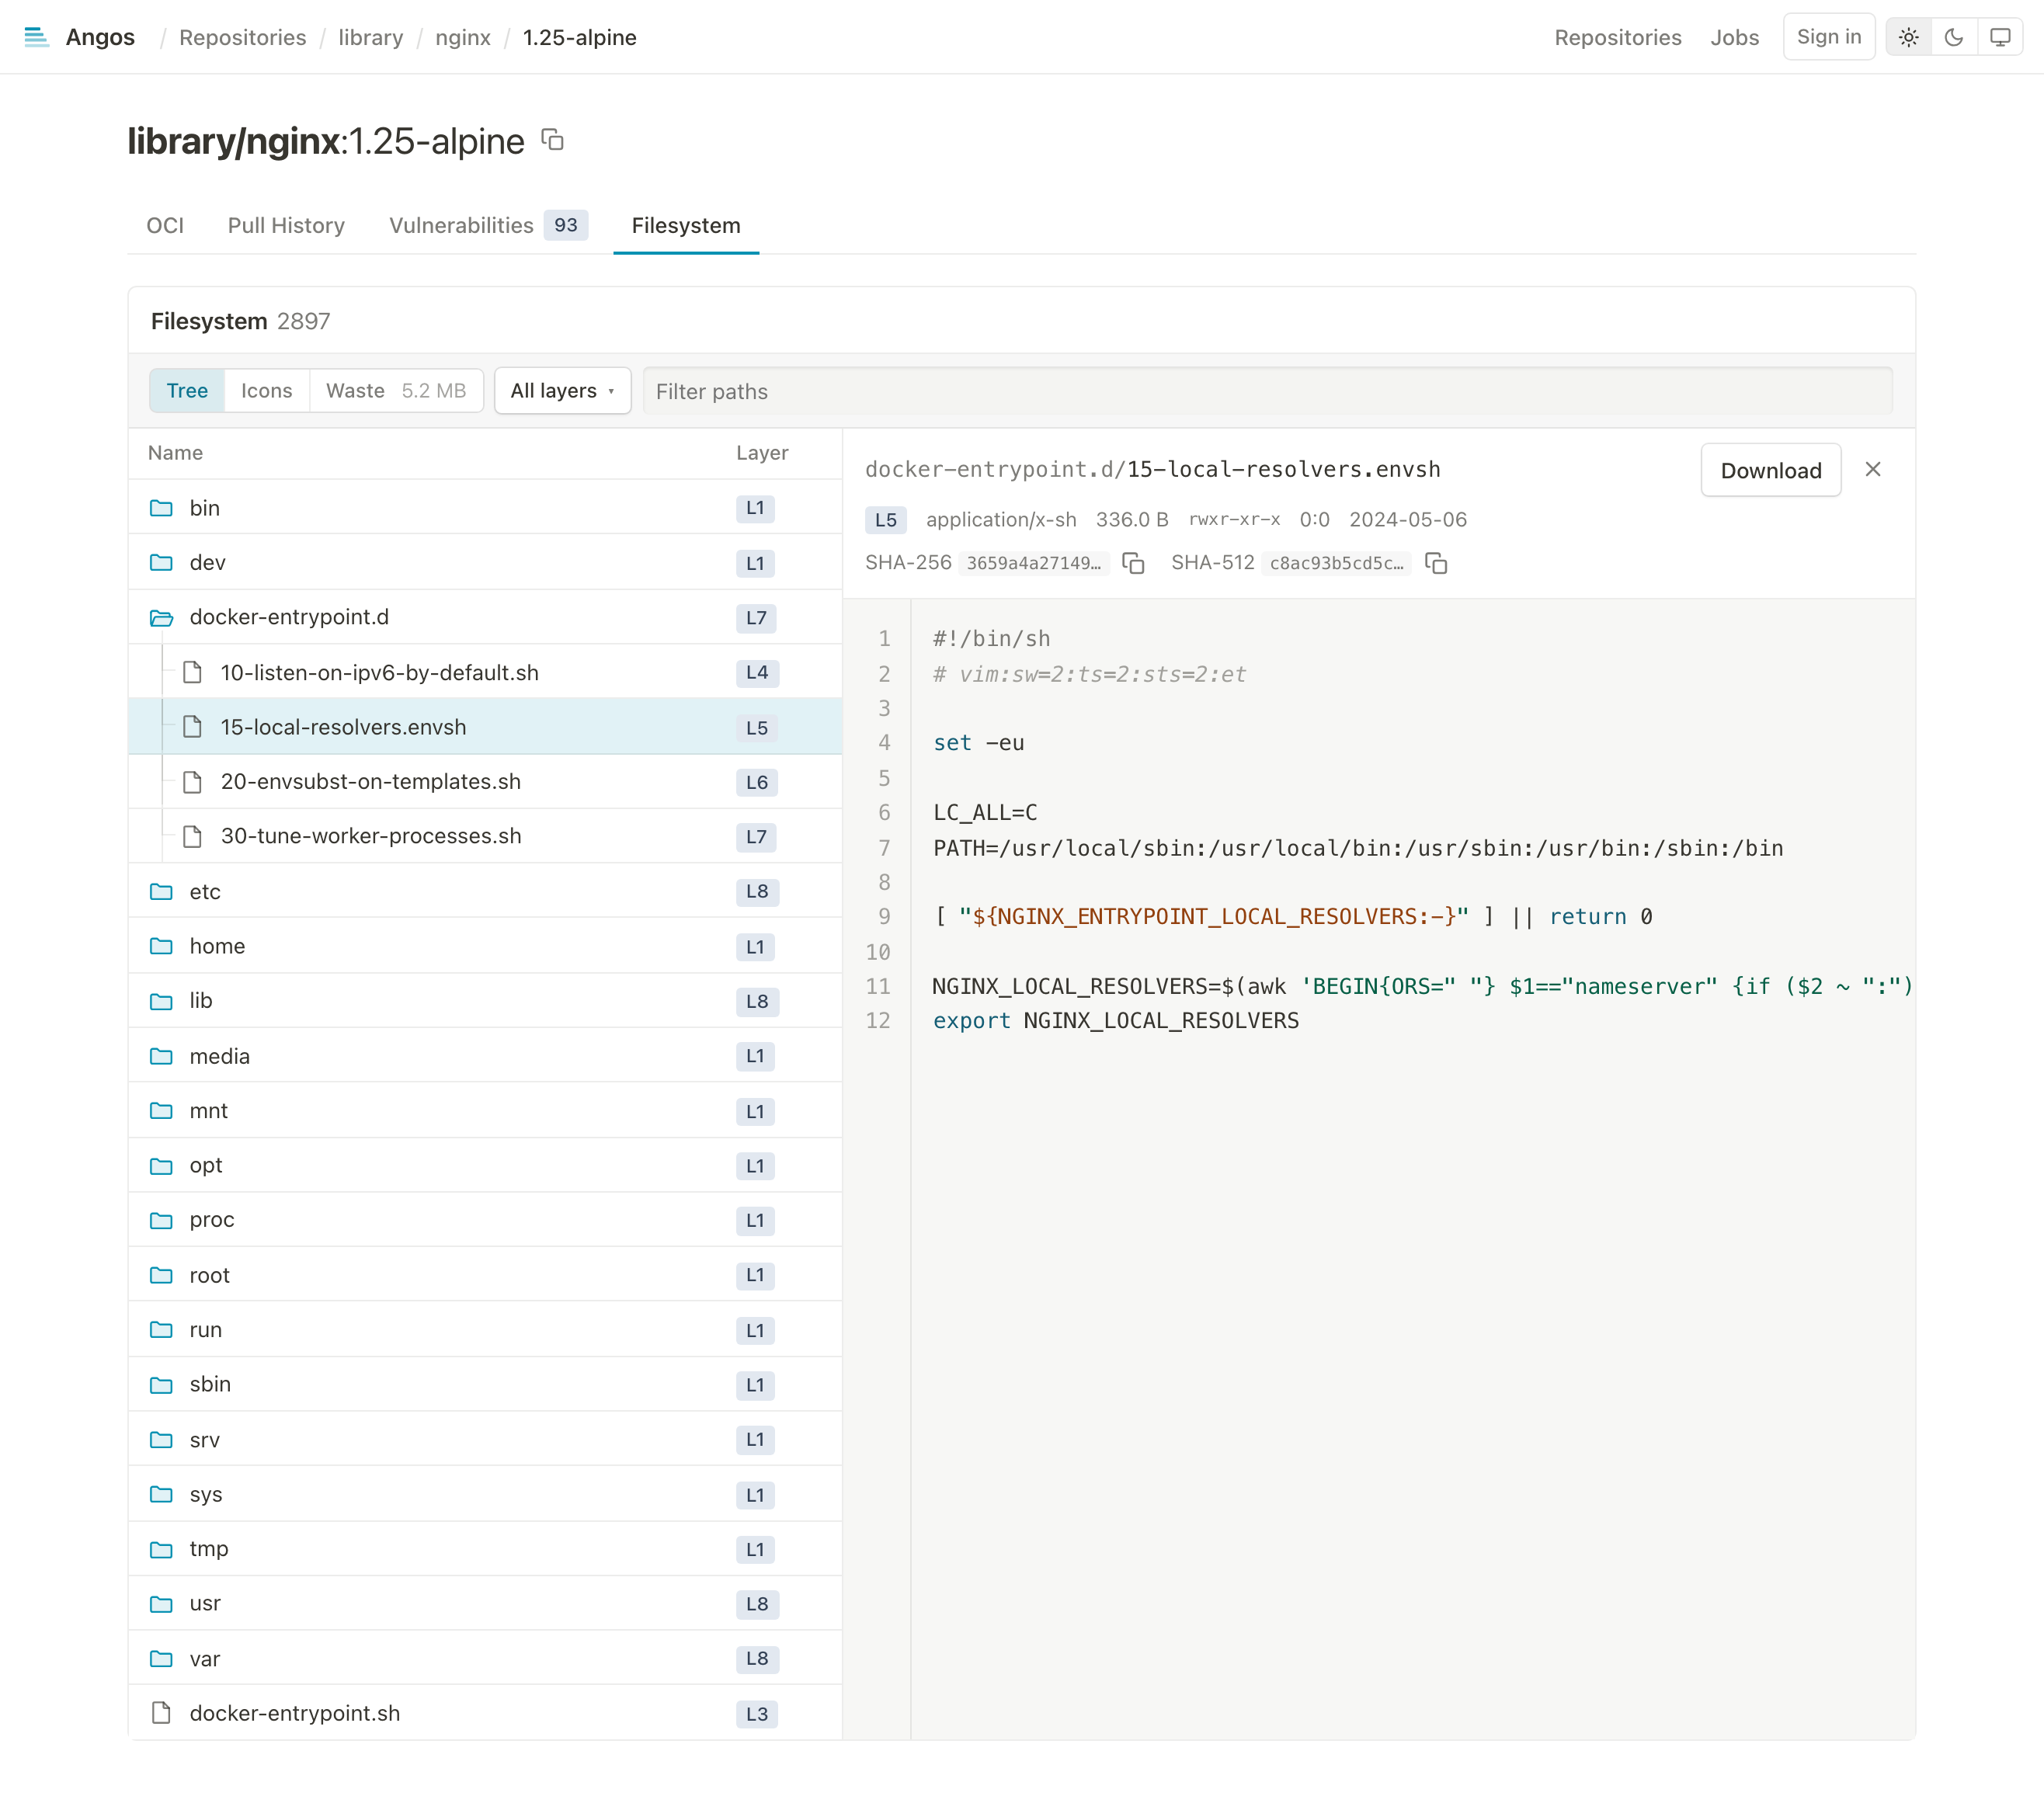The width and height of the screenshot is (2044, 1803).
Task: Click the home folder icon
Action: pyautogui.click(x=161, y=946)
